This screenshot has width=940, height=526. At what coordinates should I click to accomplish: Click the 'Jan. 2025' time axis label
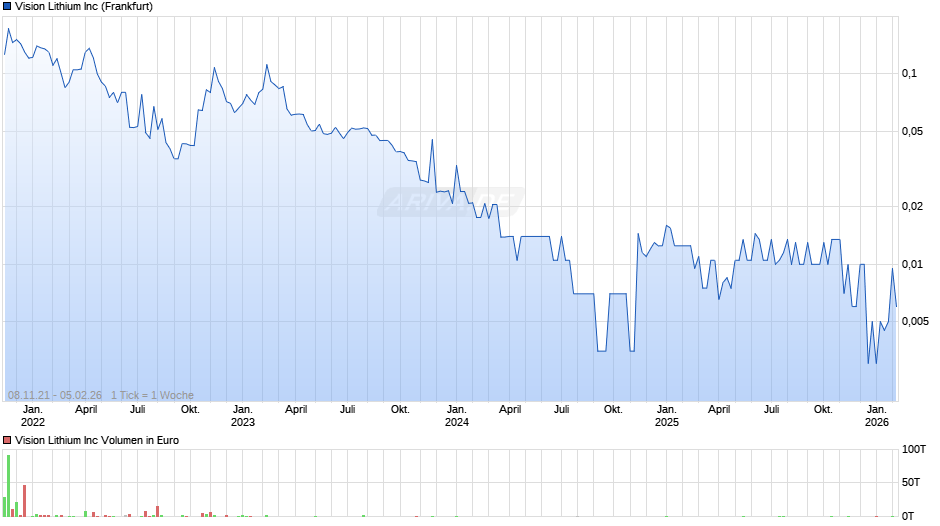[667, 416]
